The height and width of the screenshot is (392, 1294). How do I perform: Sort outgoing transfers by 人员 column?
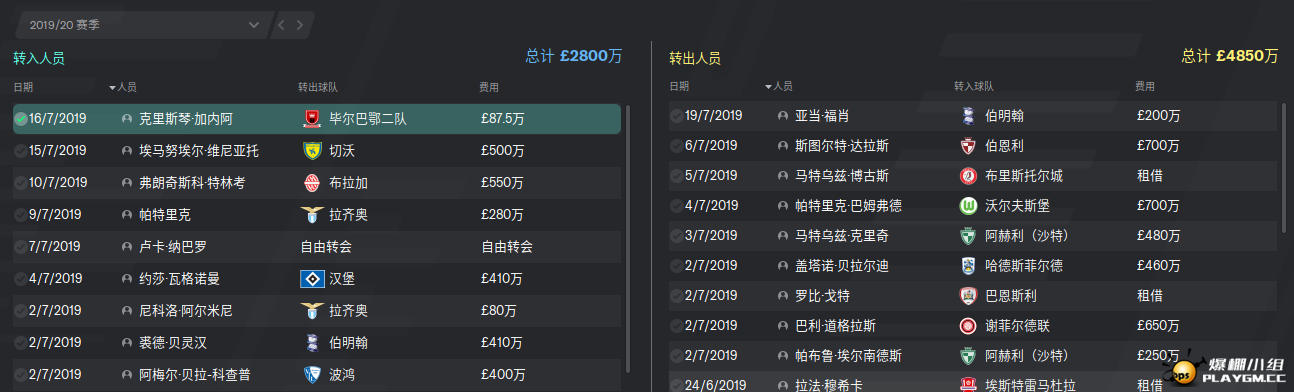click(779, 87)
